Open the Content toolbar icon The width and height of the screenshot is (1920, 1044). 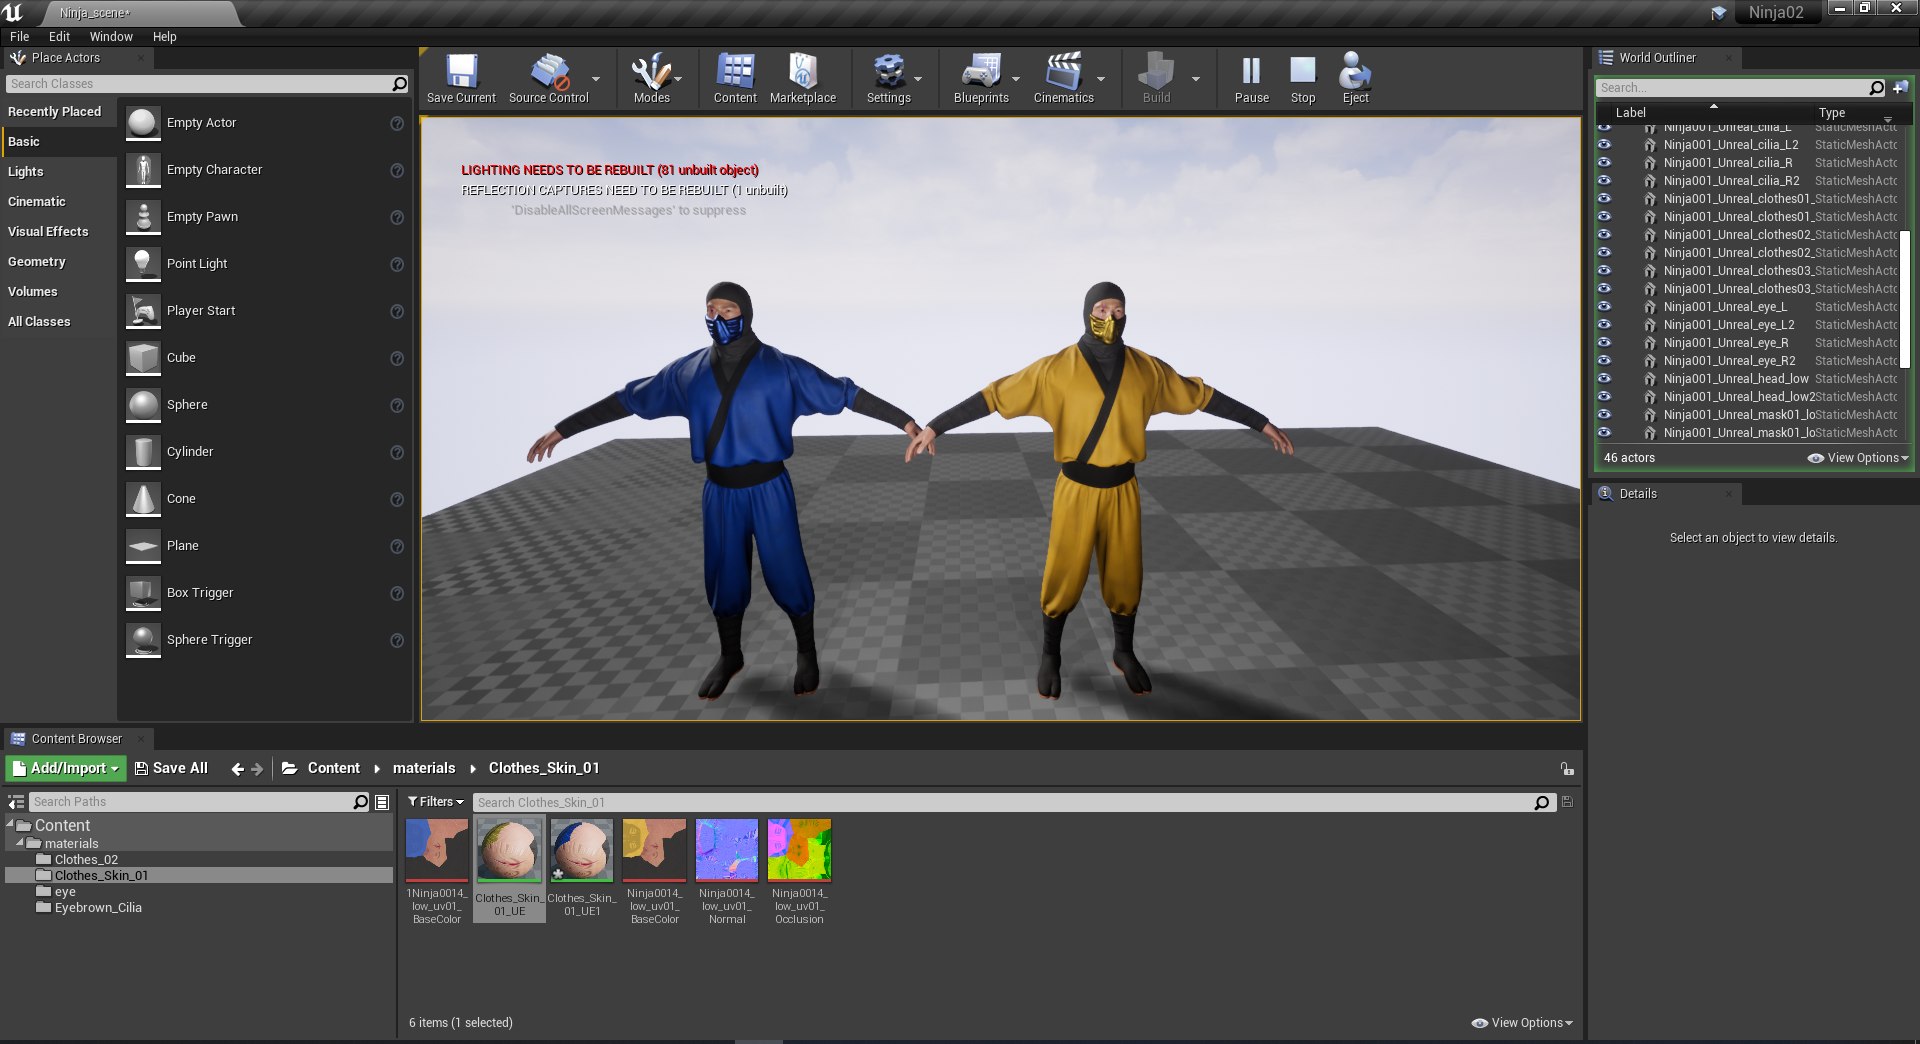[735, 72]
